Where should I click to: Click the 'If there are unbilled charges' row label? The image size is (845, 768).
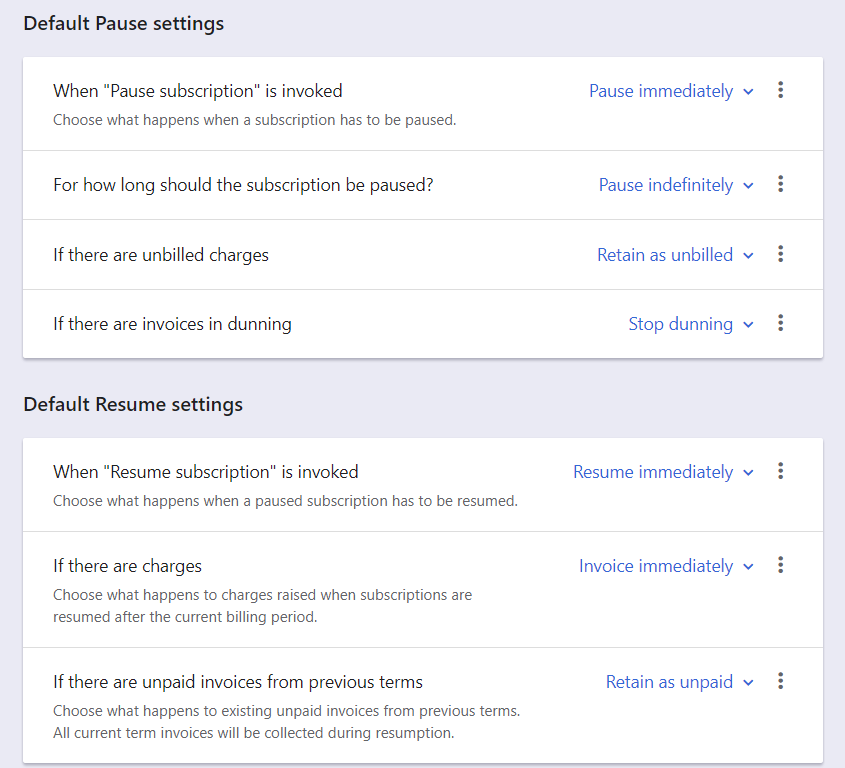point(161,255)
